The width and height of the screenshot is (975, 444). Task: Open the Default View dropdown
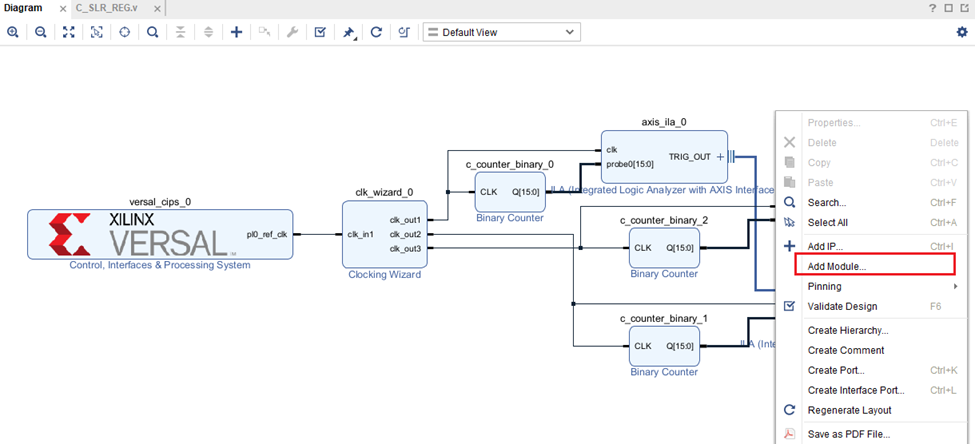[x=501, y=32]
